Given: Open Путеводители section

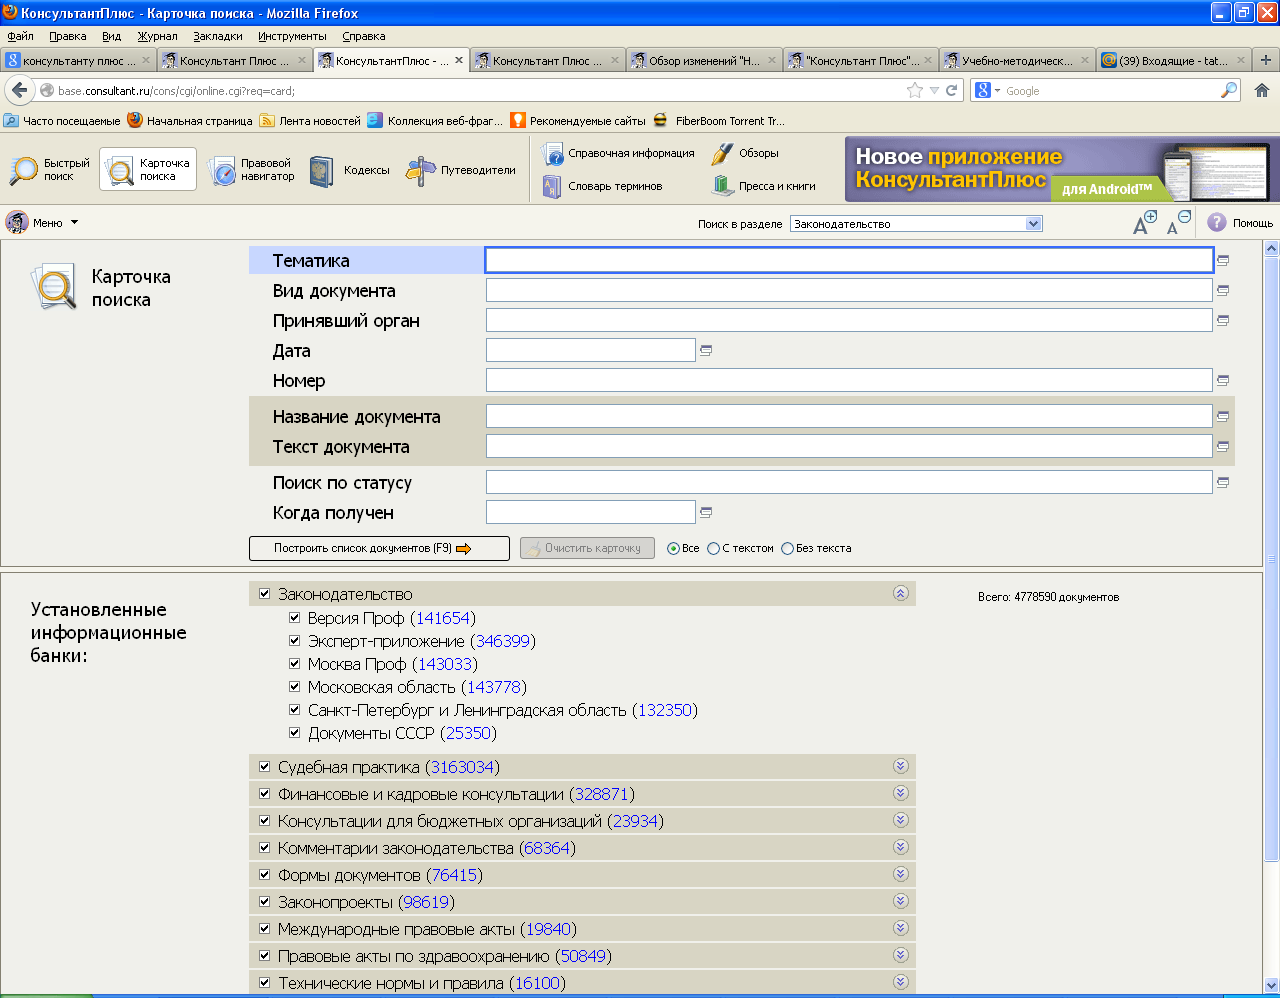Looking at the screenshot, I should click(461, 170).
